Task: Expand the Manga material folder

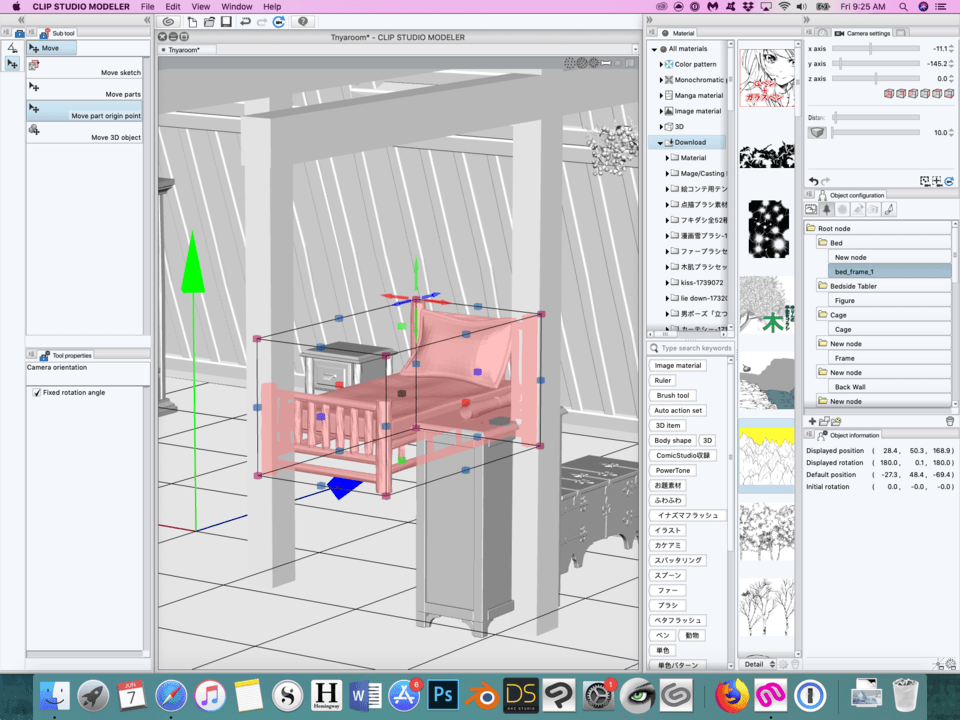Action: pyautogui.click(x=661, y=96)
